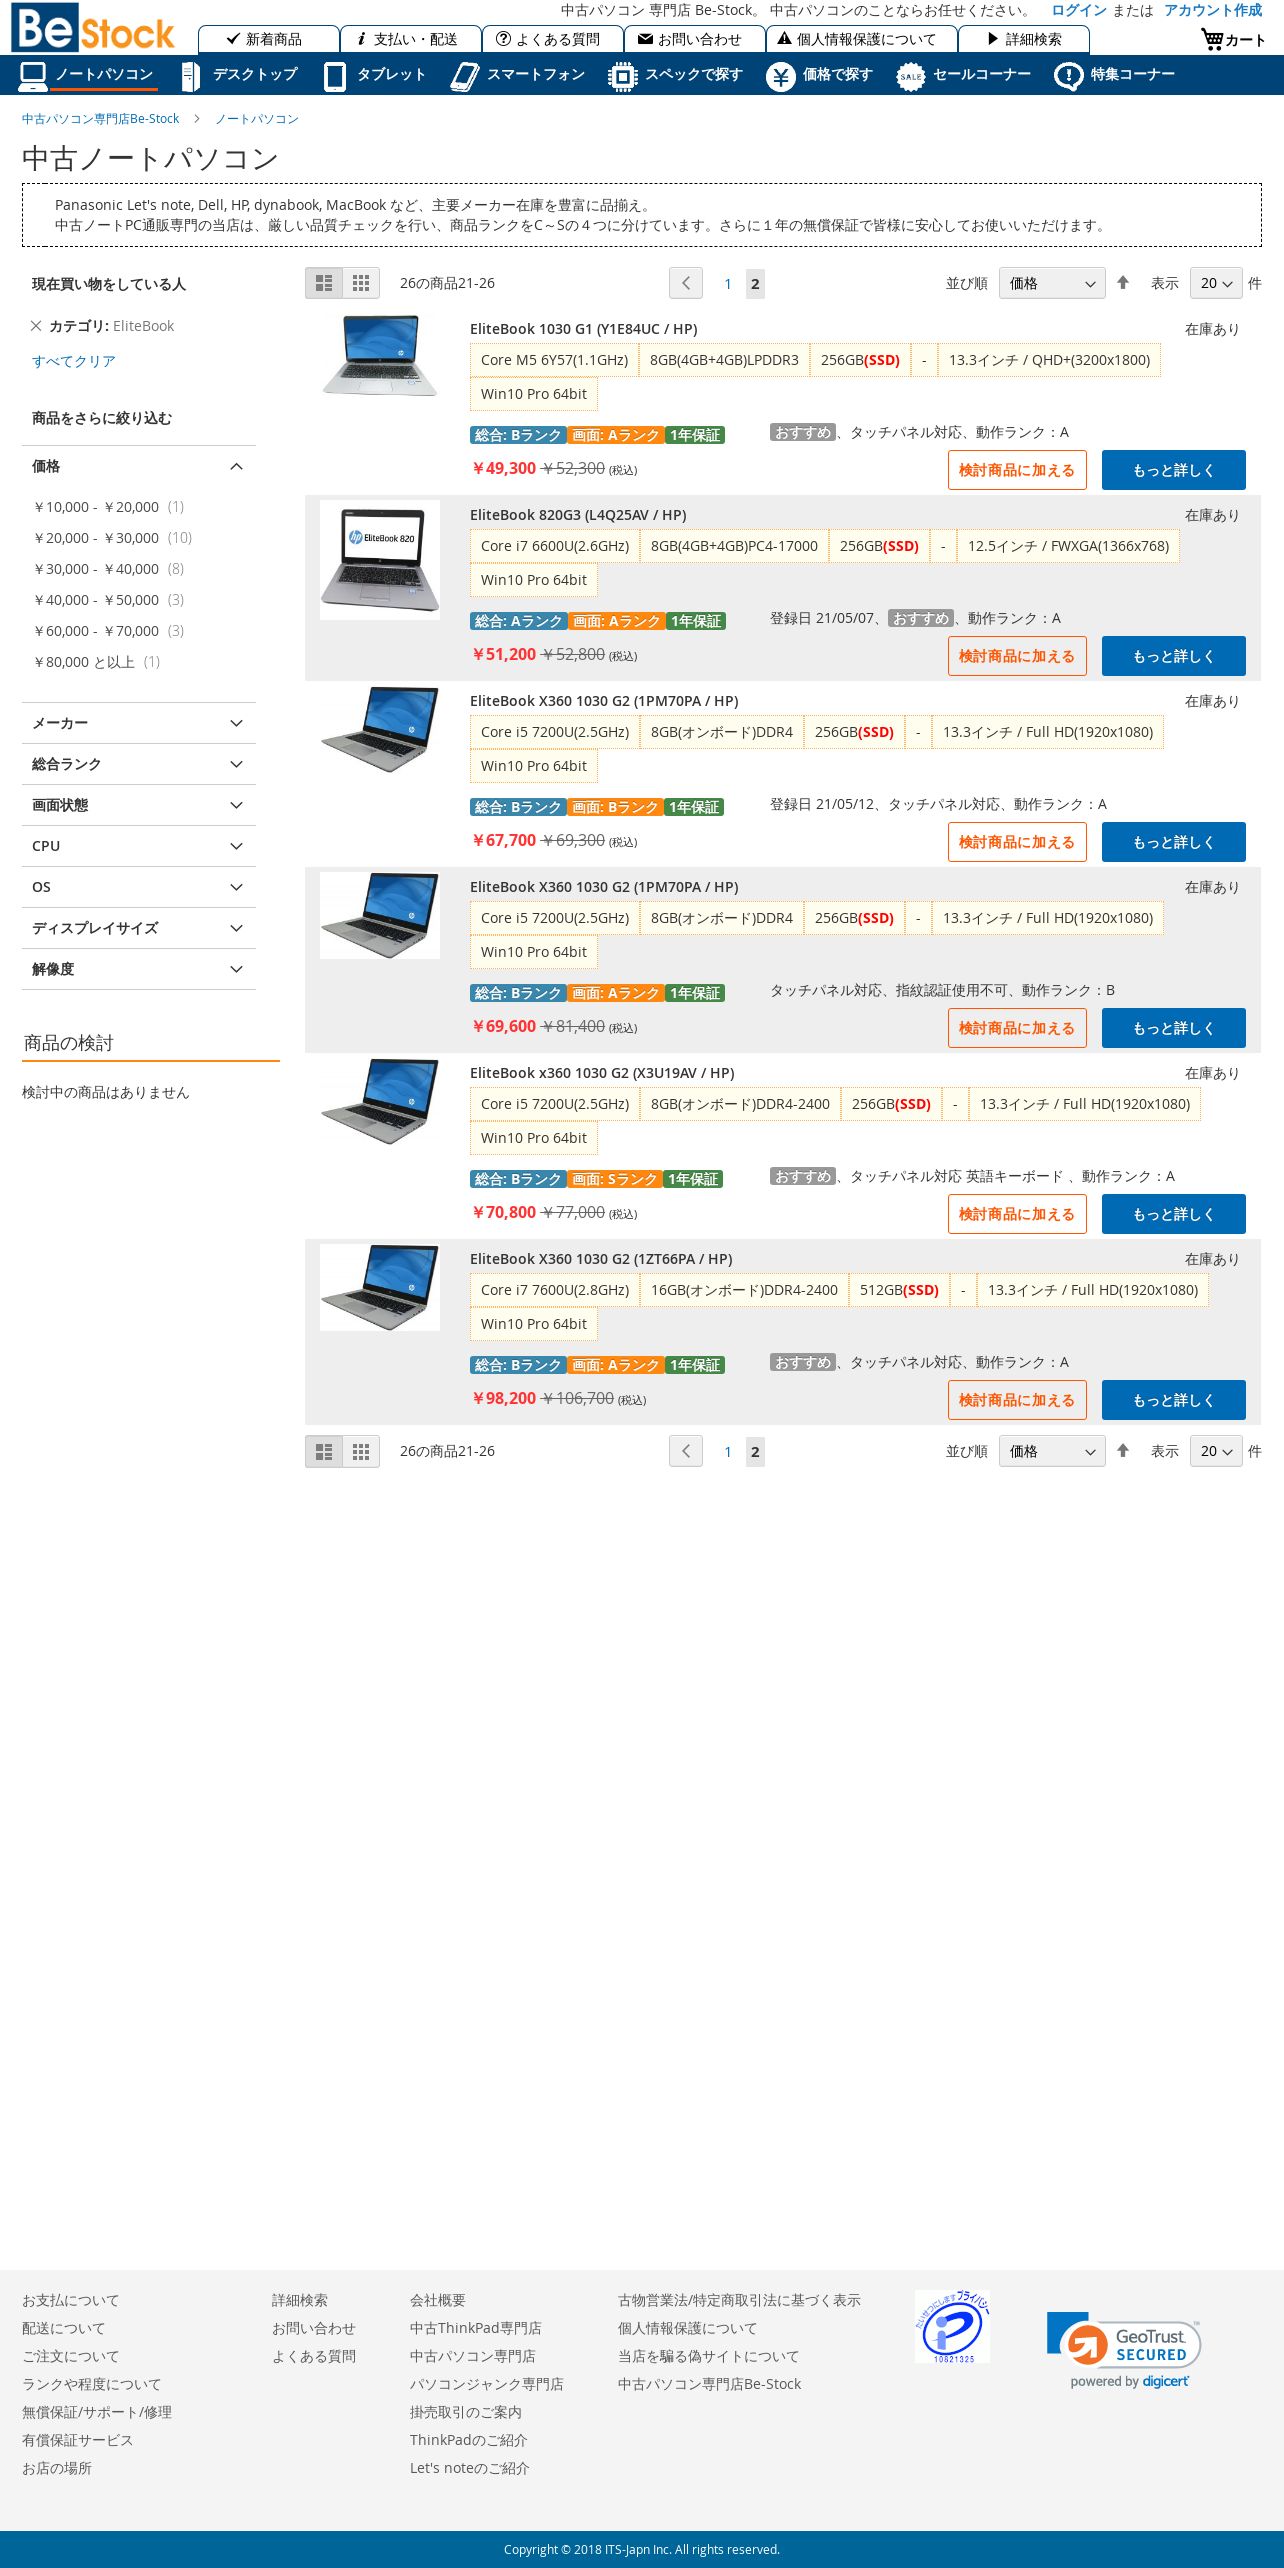
Task: Expand the メーカー filter
Action: coord(139,723)
